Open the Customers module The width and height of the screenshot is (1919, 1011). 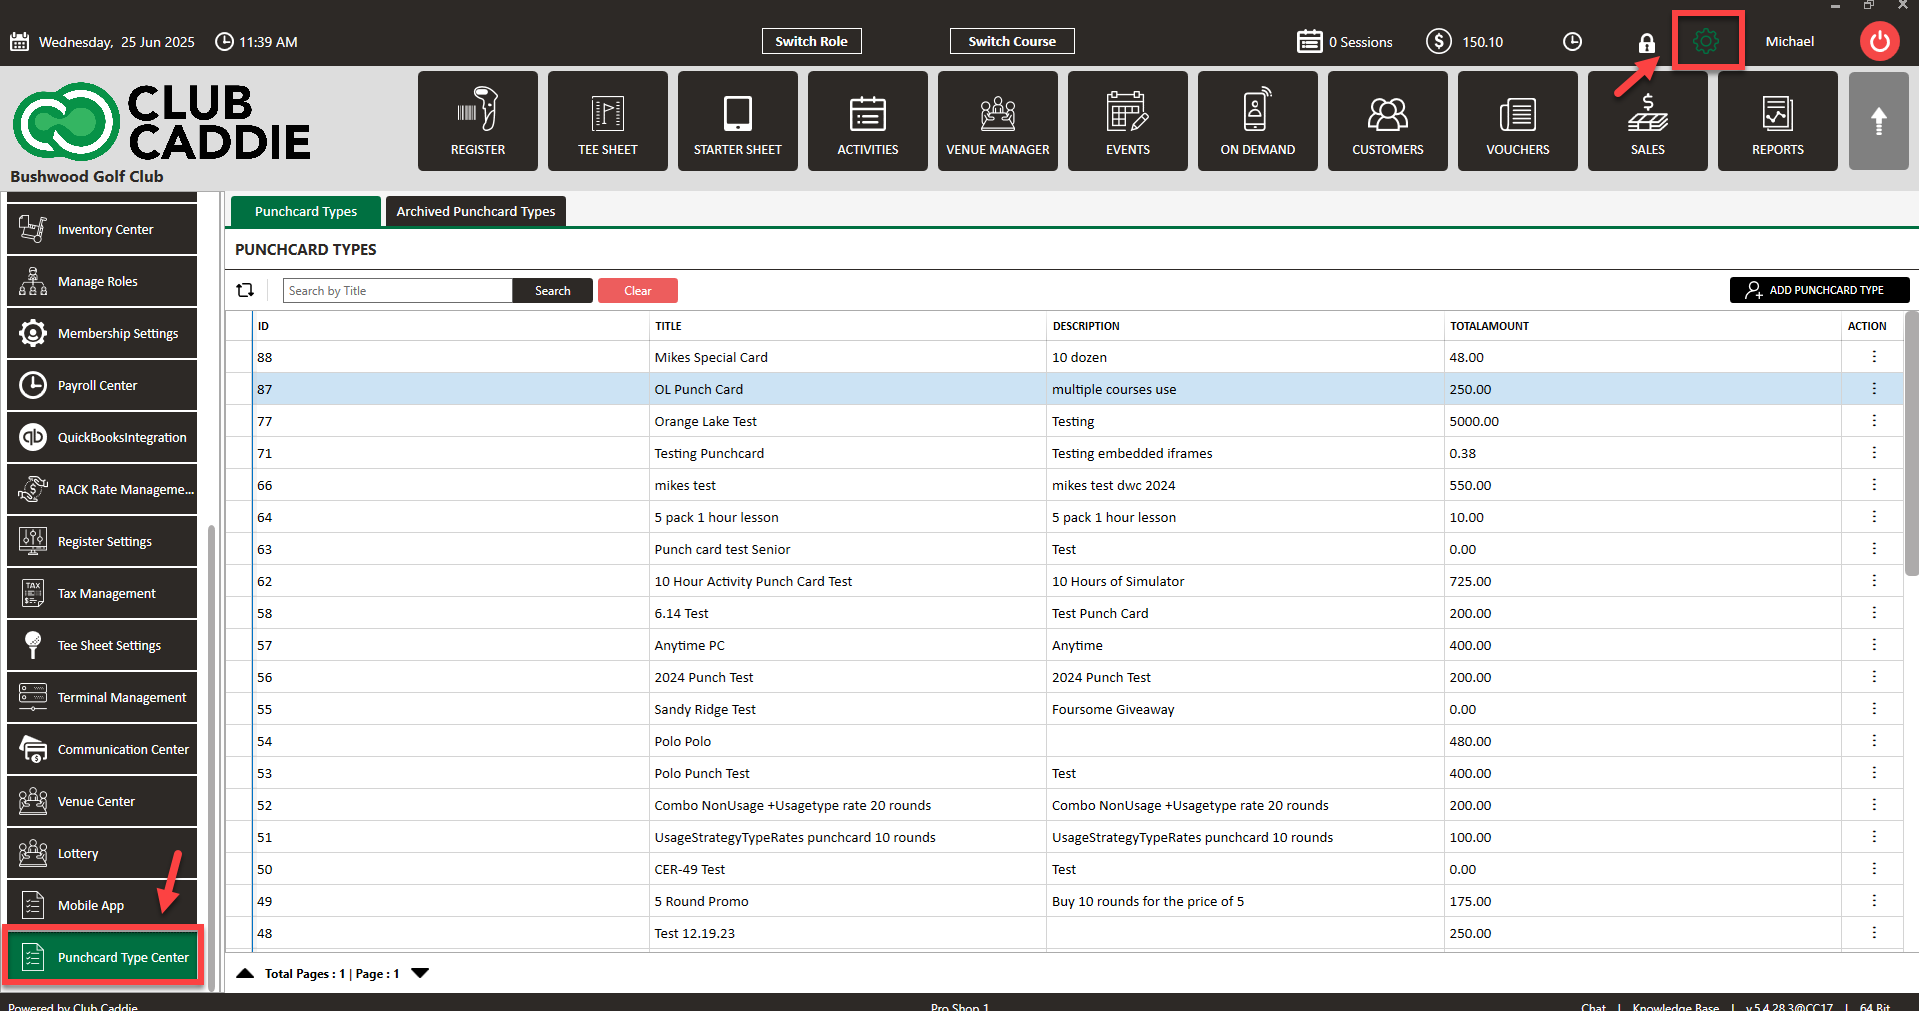tap(1388, 121)
